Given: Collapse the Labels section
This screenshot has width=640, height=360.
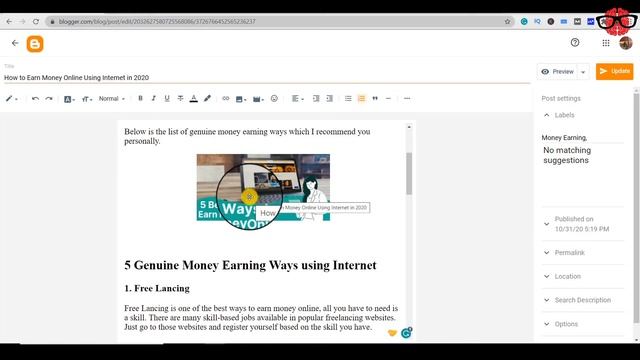Looking at the screenshot, I should pos(547,115).
